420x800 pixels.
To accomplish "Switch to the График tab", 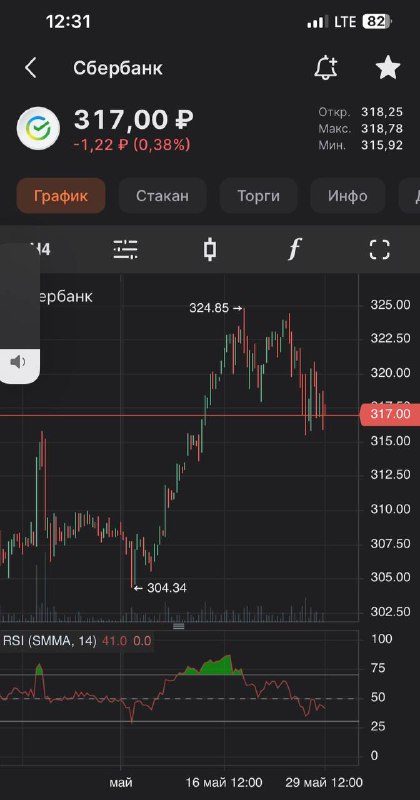I will click(x=61, y=195).
